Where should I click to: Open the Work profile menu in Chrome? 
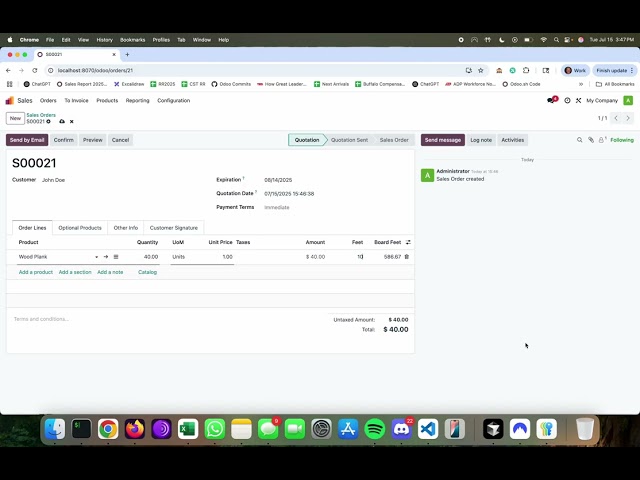click(x=575, y=71)
